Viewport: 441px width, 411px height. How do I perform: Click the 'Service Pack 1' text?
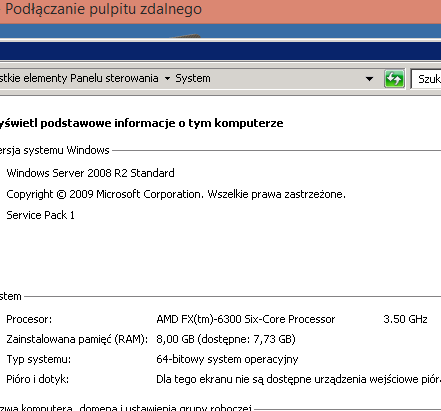(x=40, y=215)
